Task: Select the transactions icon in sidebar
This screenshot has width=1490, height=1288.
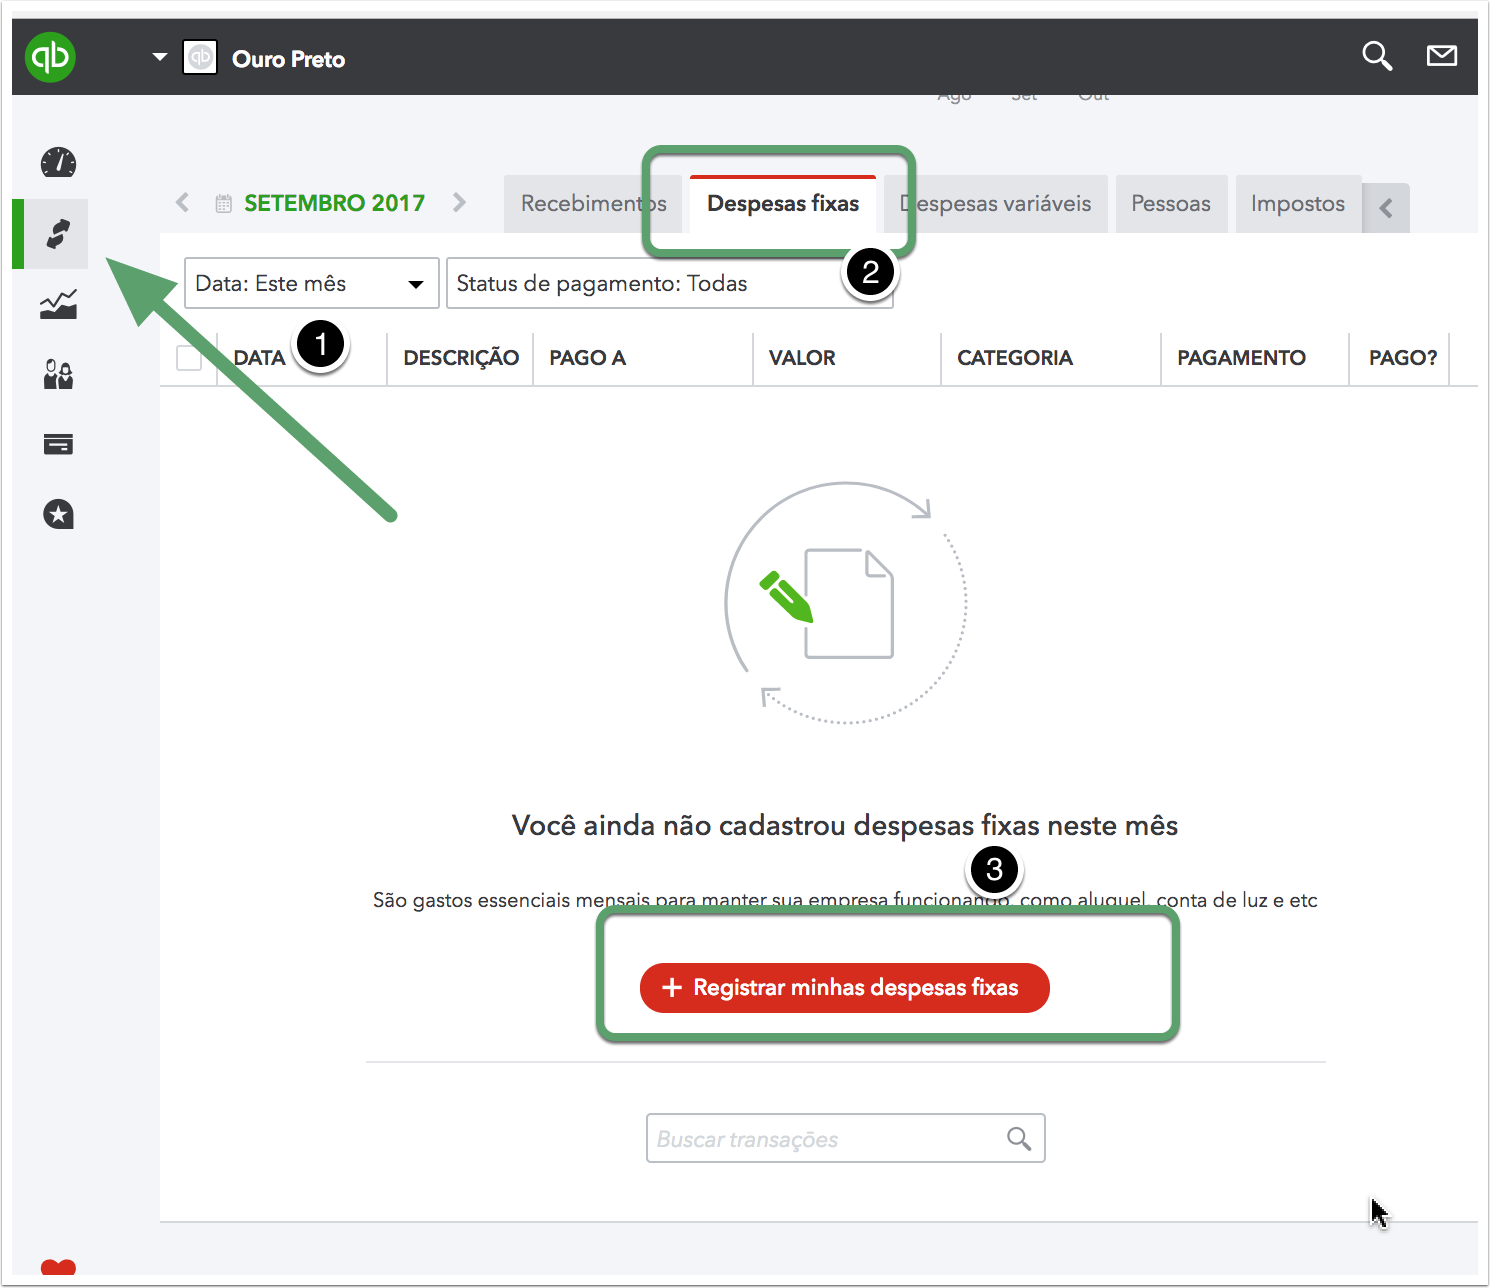Action: (58, 234)
